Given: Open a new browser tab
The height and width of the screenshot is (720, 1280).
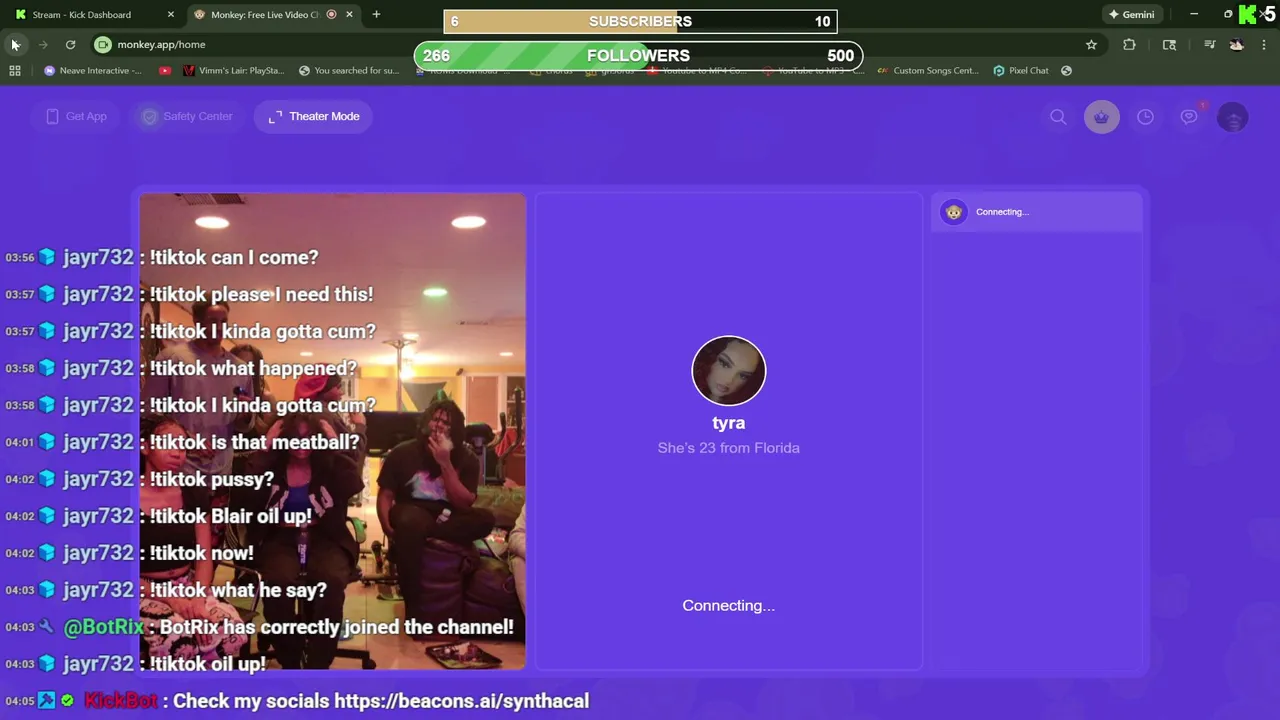Looking at the screenshot, I should tap(376, 15).
